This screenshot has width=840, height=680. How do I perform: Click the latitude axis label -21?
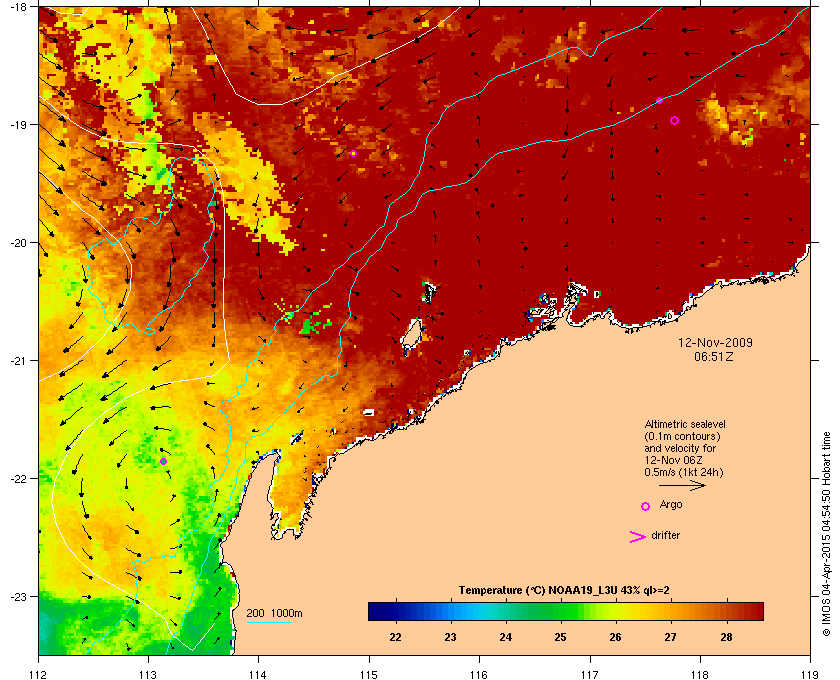18,361
